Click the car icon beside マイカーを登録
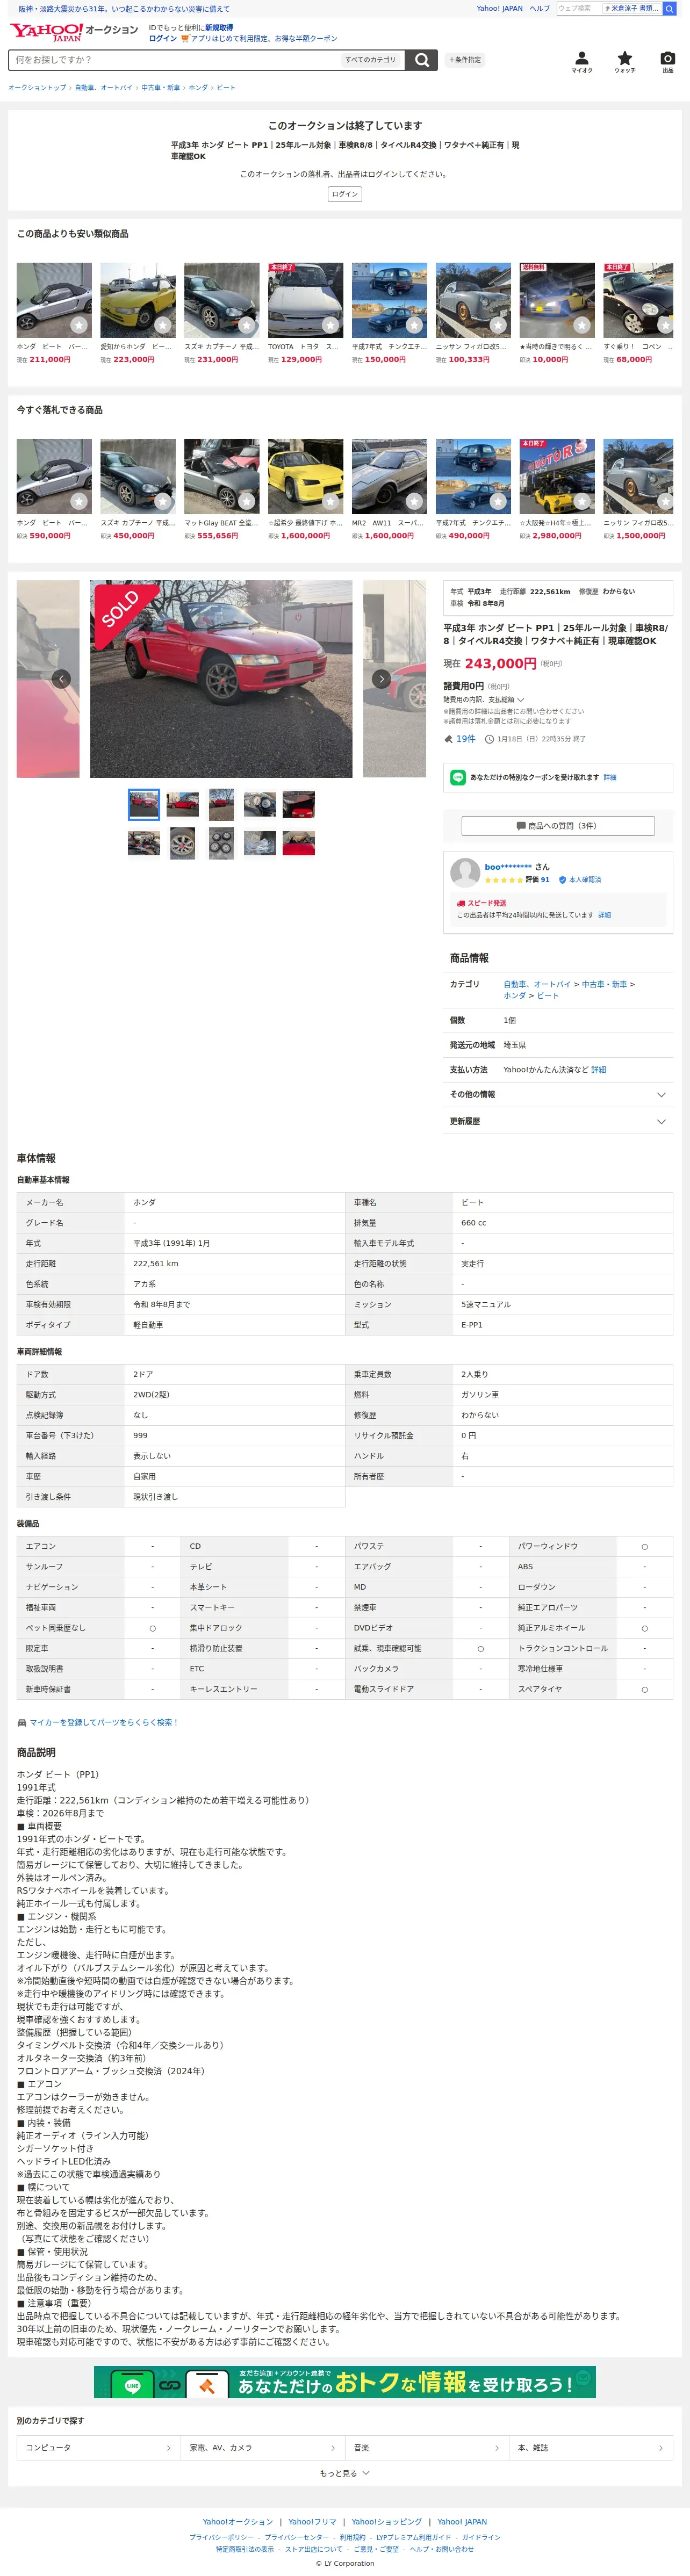 [22, 1722]
